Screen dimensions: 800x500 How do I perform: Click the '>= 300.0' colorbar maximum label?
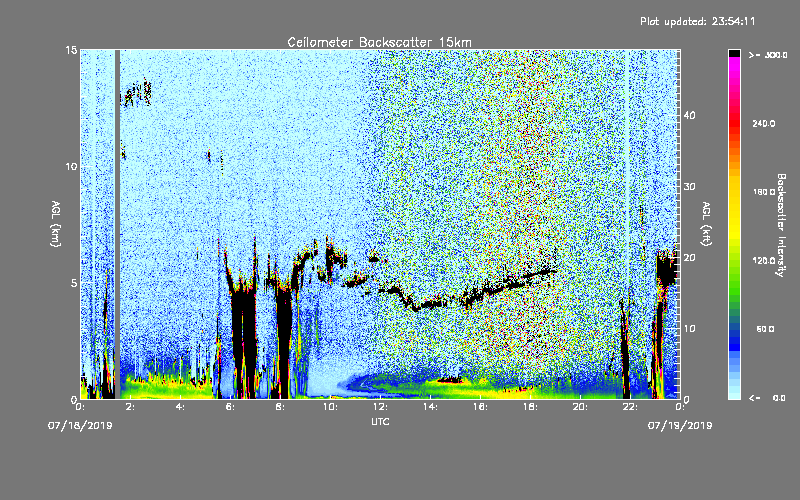(x=768, y=55)
